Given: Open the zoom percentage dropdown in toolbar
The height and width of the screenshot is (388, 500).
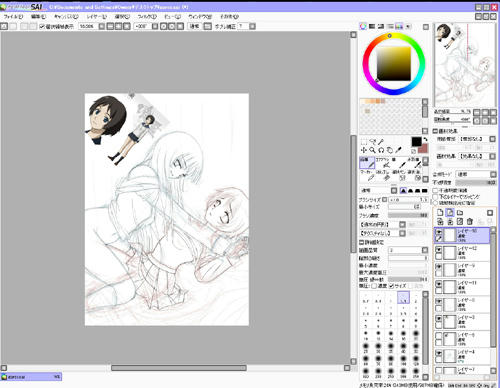Looking at the screenshot, I should (102, 26).
